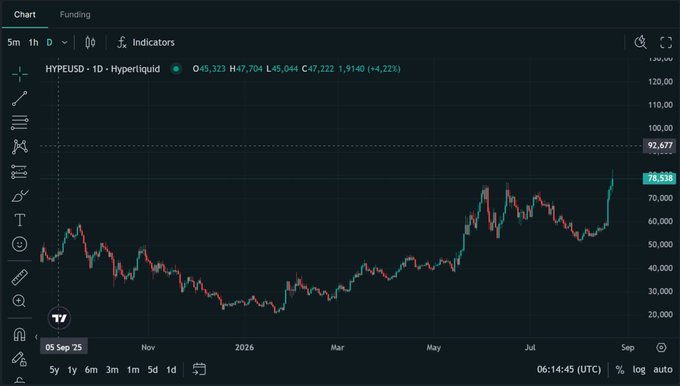
Task: Click the close value C47,222
Action: click(318, 69)
